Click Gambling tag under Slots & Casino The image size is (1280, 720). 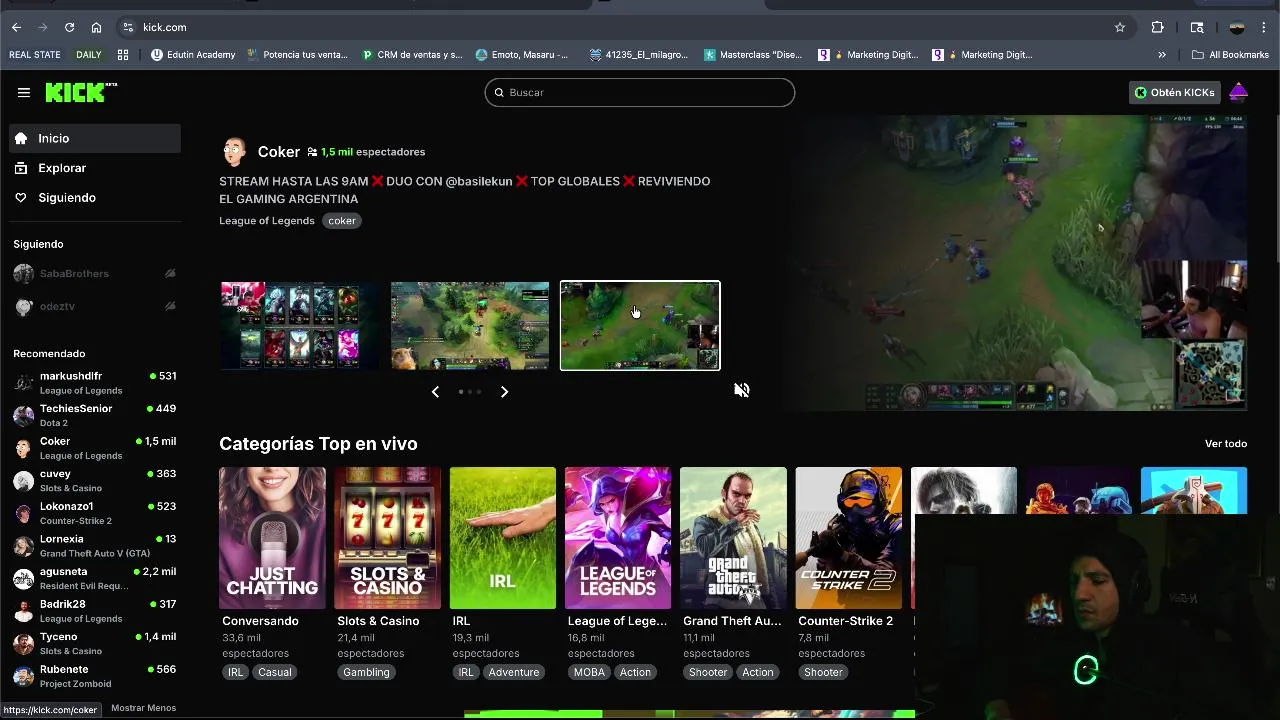tap(366, 672)
